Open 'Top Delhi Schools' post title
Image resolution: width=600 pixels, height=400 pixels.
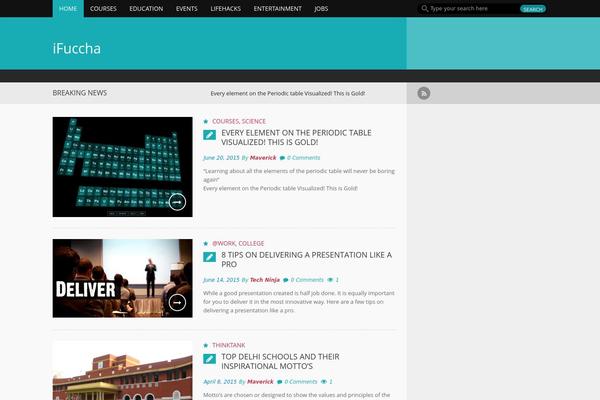coord(280,361)
